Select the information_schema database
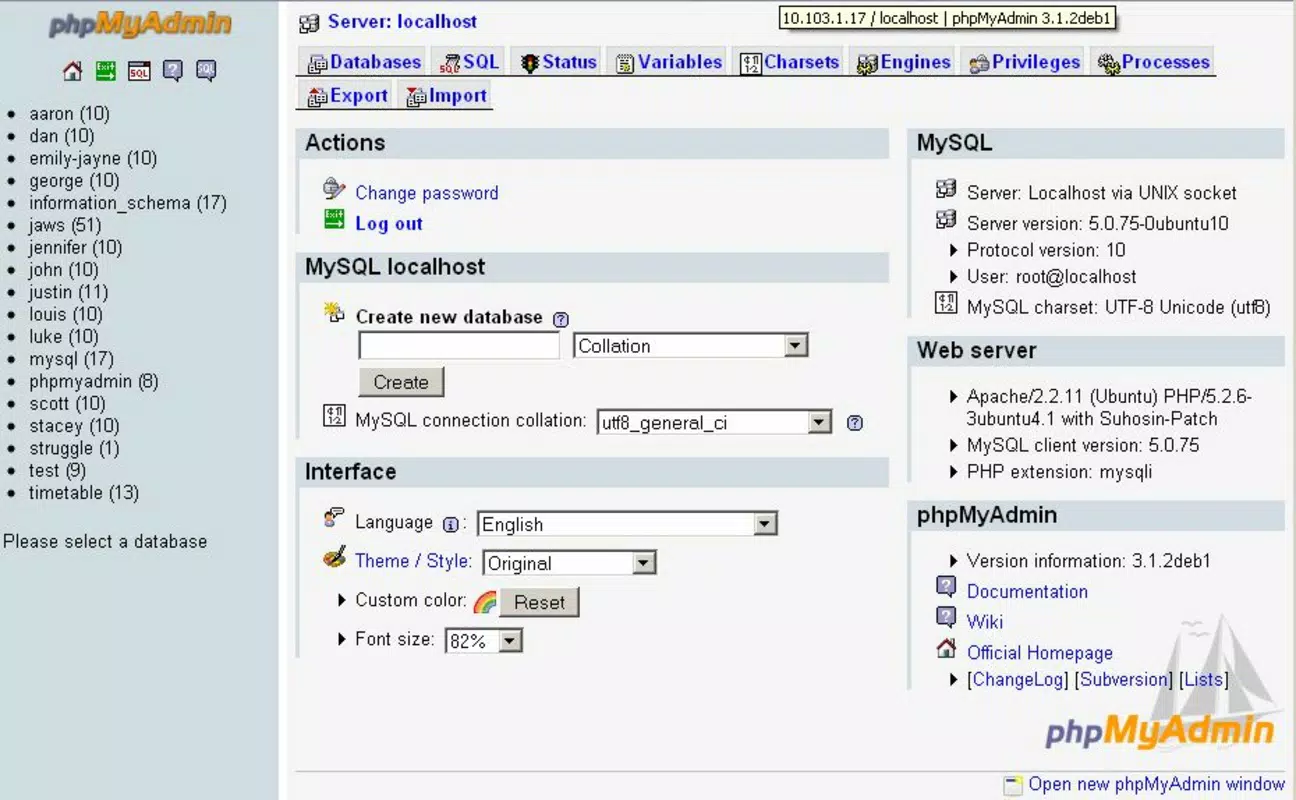Screen dimensions: 1296x800 128,203
